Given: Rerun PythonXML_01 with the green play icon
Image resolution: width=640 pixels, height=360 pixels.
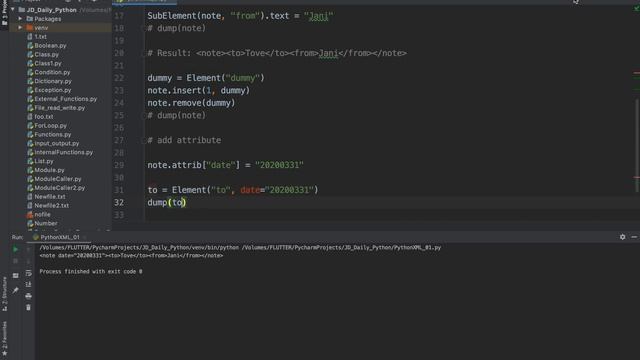Looking at the screenshot, I should pyautogui.click(x=16, y=249).
